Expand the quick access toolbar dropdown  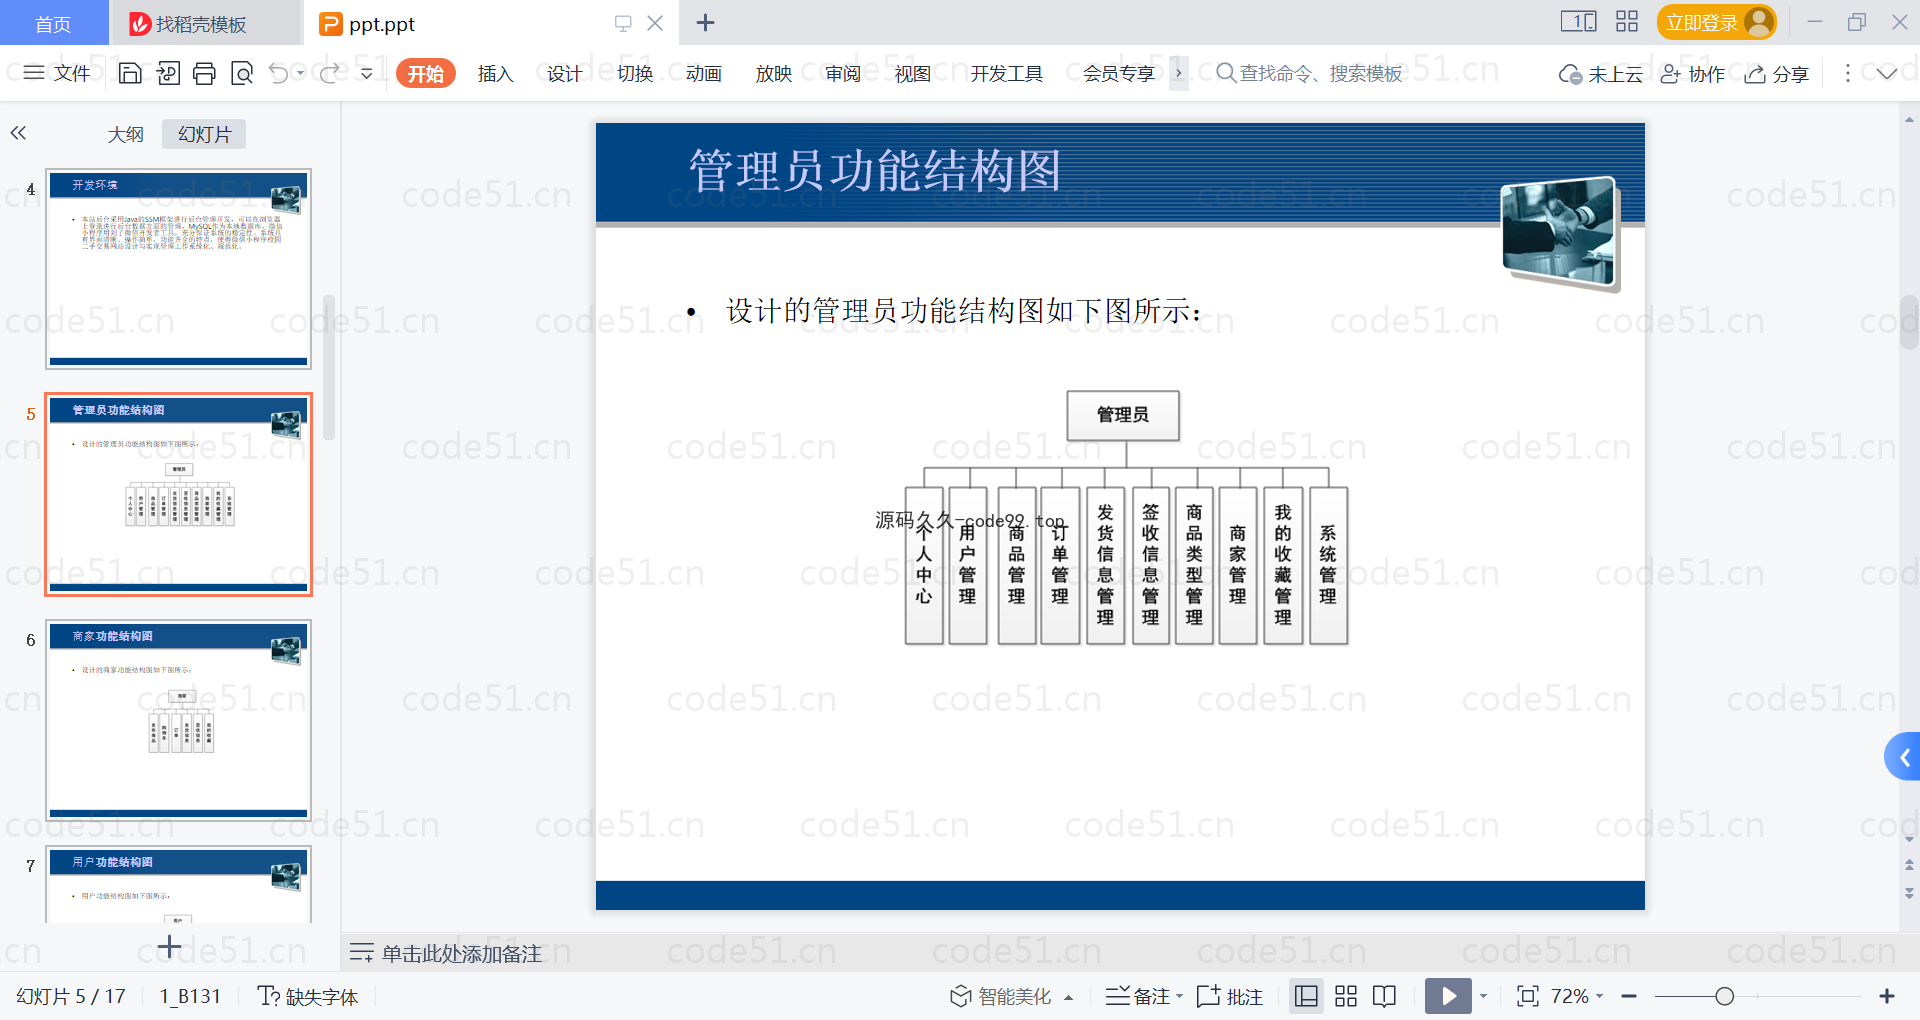click(367, 73)
